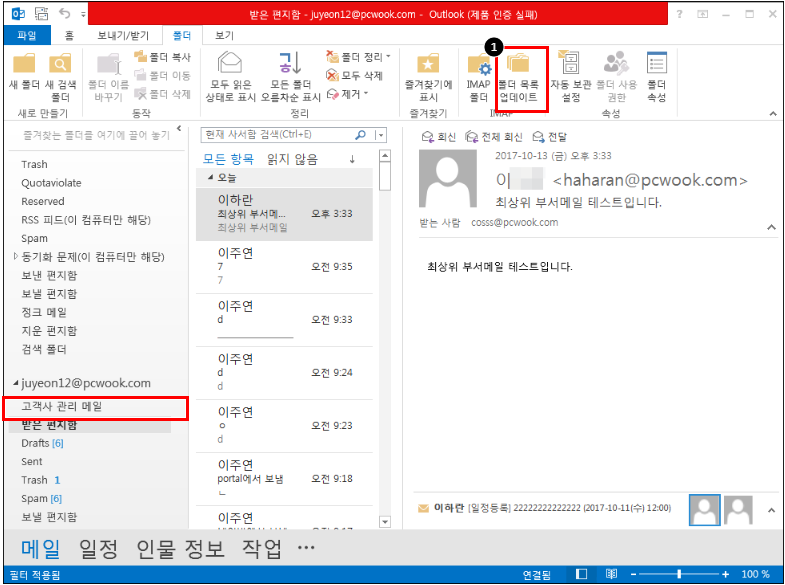Toggle the sort order arrow in message list
Image resolution: width=785 pixels, height=585 pixels.
click(352, 159)
